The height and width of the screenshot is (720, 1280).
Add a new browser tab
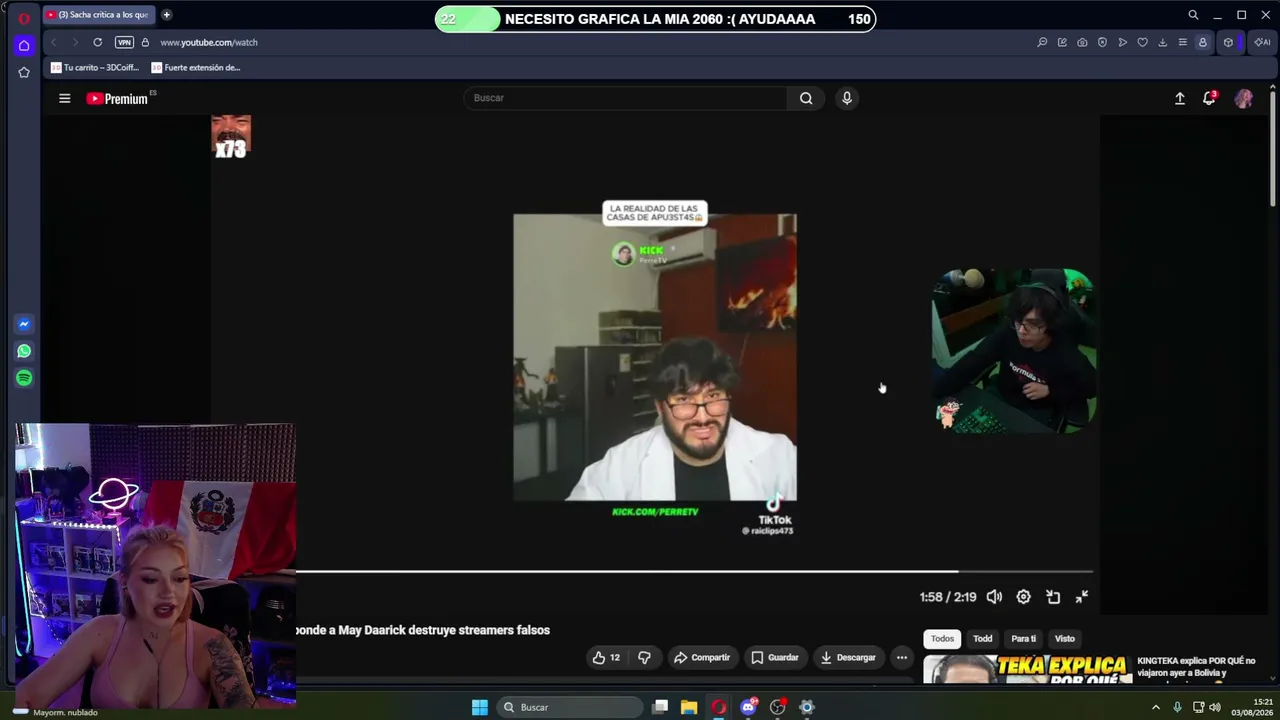pyautogui.click(x=166, y=15)
